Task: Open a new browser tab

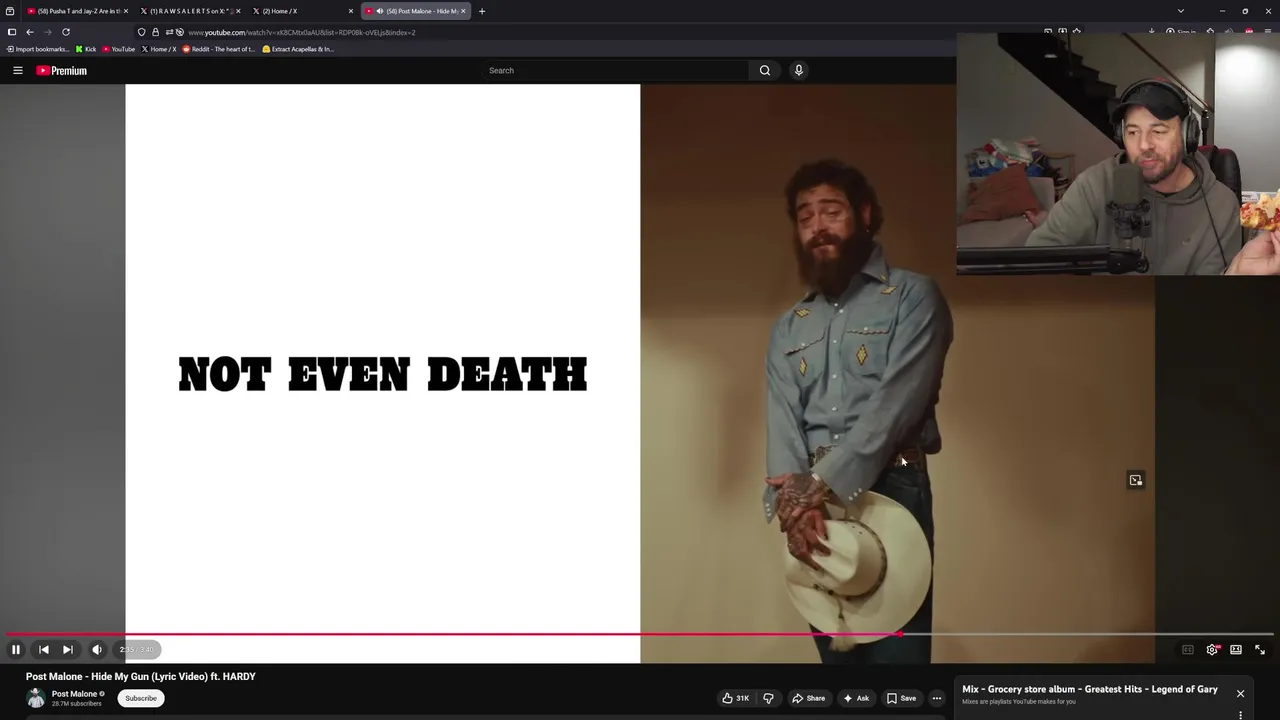Action: (x=482, y=11)
